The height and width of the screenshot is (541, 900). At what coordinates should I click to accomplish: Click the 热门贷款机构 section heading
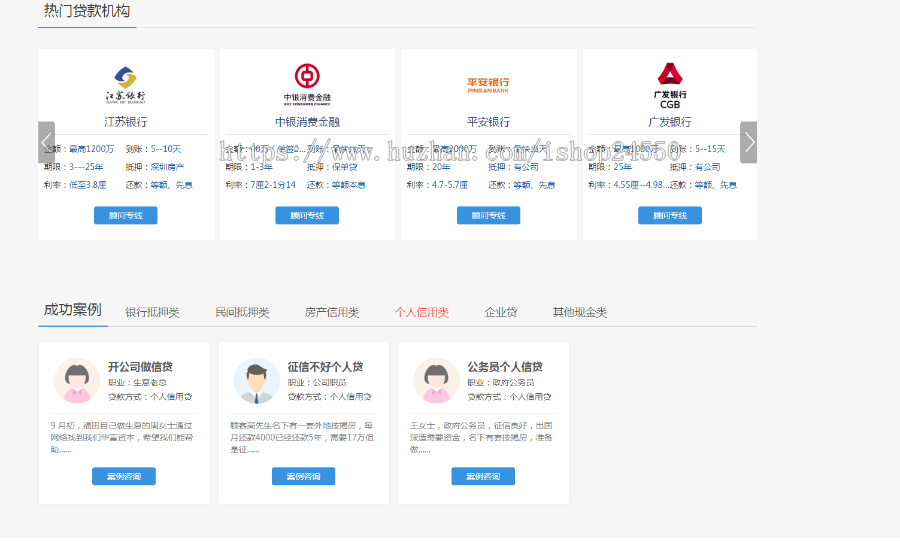[87, 11]
